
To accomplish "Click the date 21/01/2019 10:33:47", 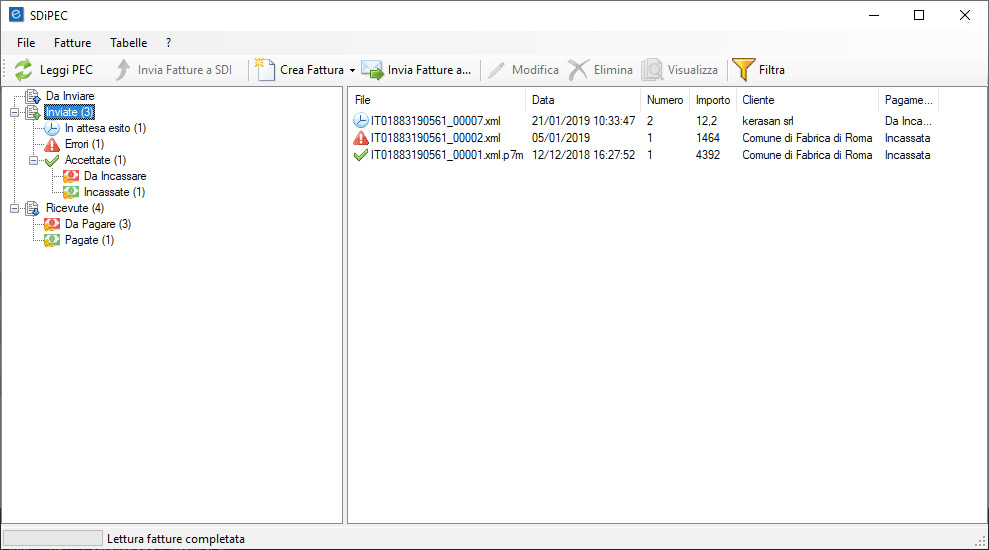I will [x=583, y=120].
